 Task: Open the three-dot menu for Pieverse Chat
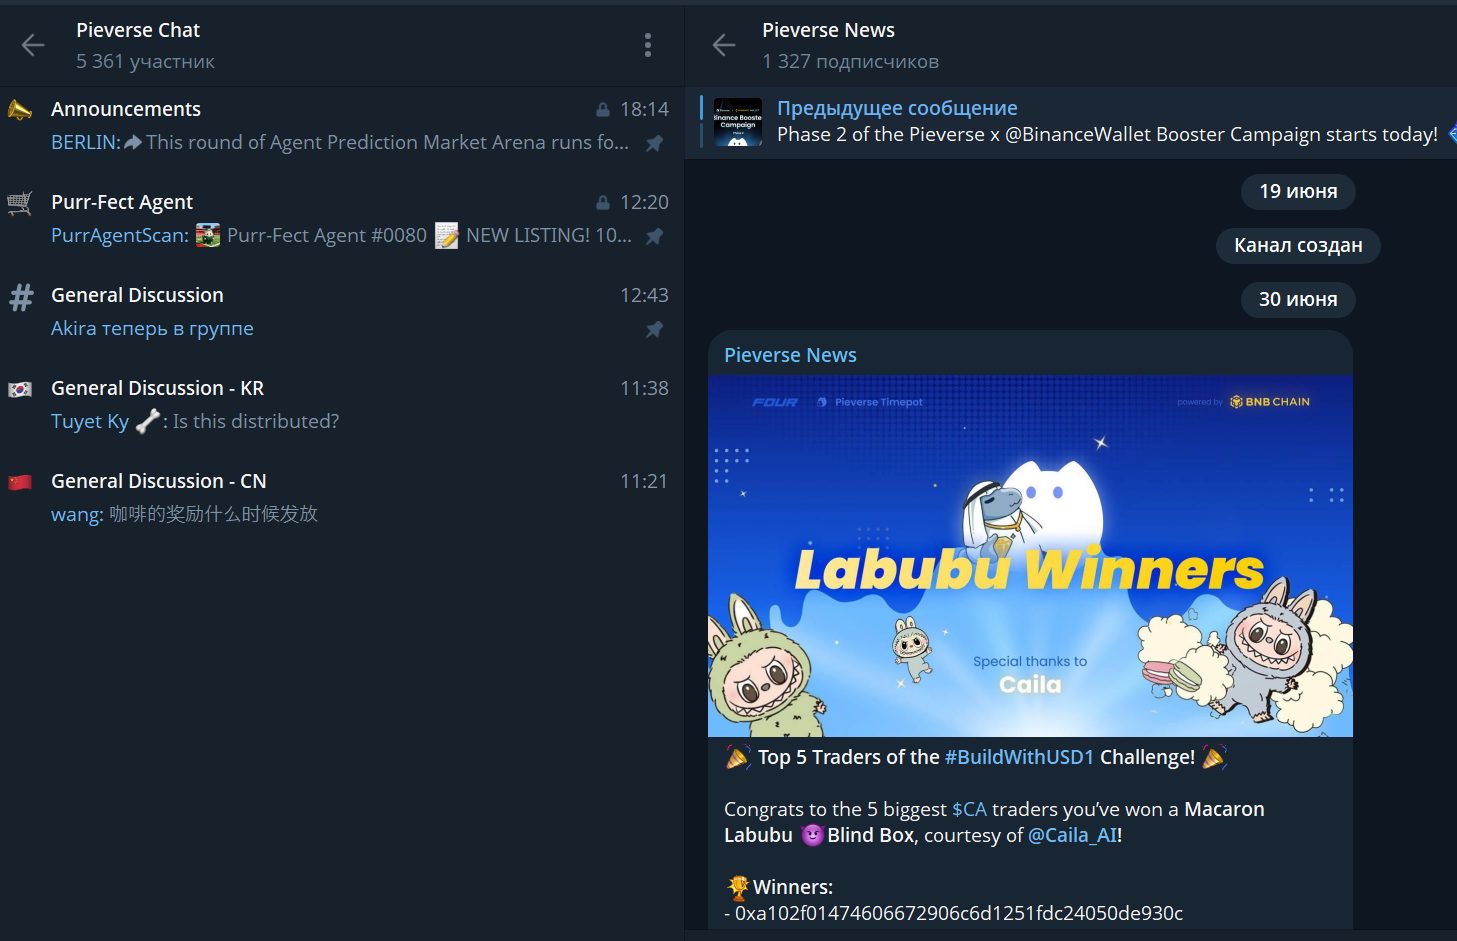point(648,45)
